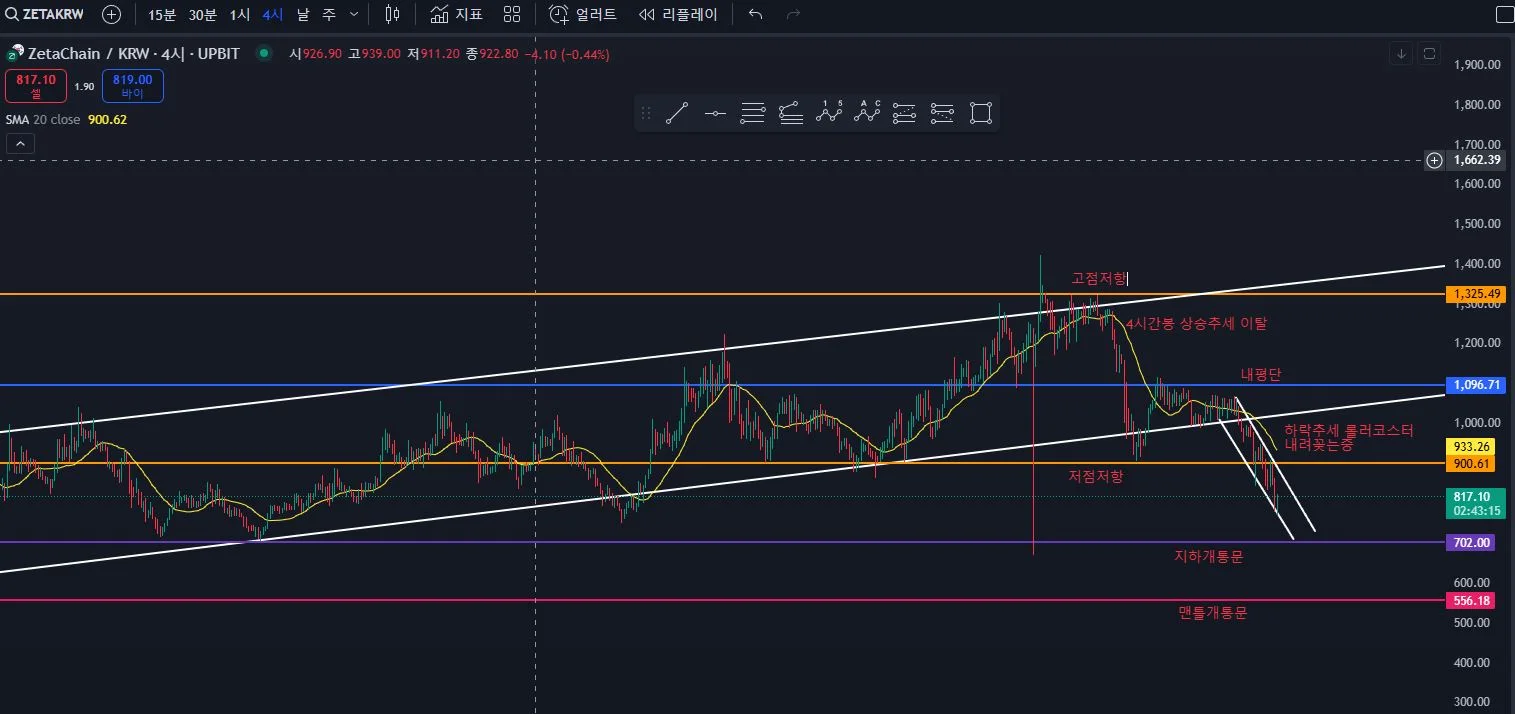Select the horizontal line tool
This screenshot has height=714, width=1515.
(x=715, y=113)
